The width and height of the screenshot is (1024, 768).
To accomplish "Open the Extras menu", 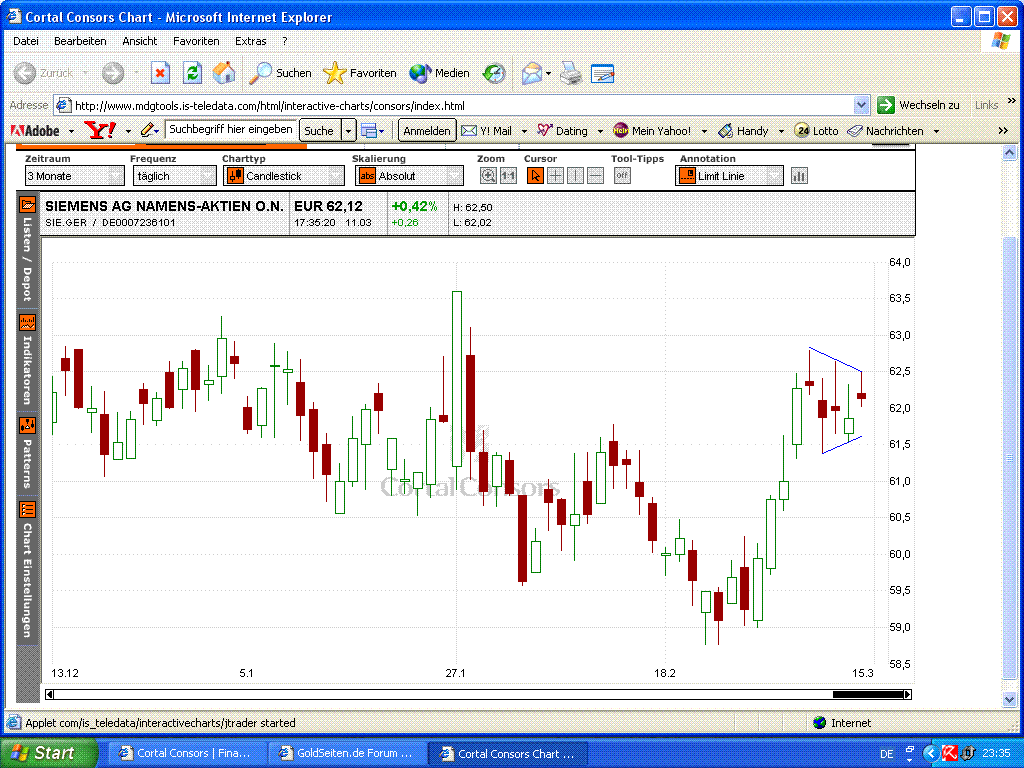I will [x=250, y=41].
